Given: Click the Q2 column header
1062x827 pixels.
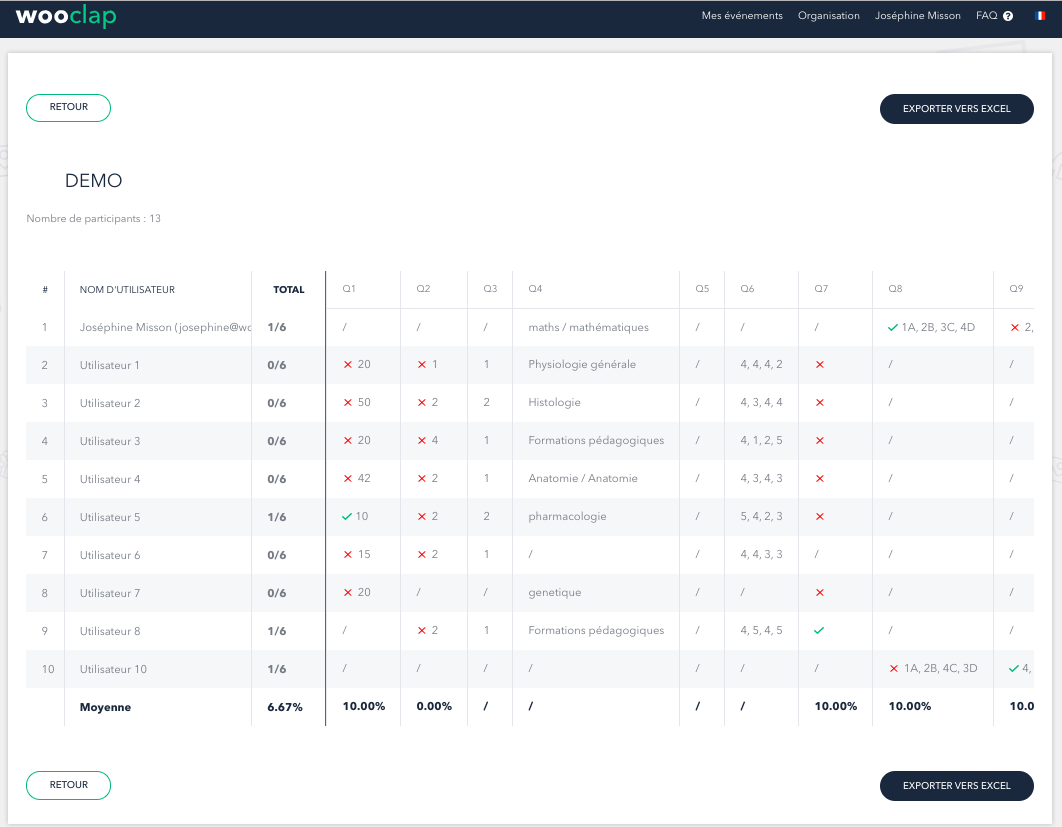Looking at the screenshot, I should [x=423, y=289].
